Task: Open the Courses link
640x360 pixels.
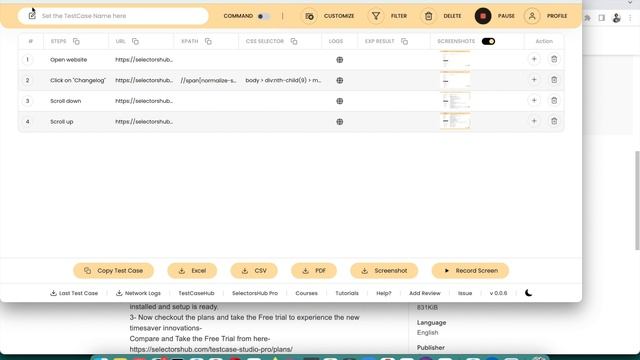Action: [307, 293]
